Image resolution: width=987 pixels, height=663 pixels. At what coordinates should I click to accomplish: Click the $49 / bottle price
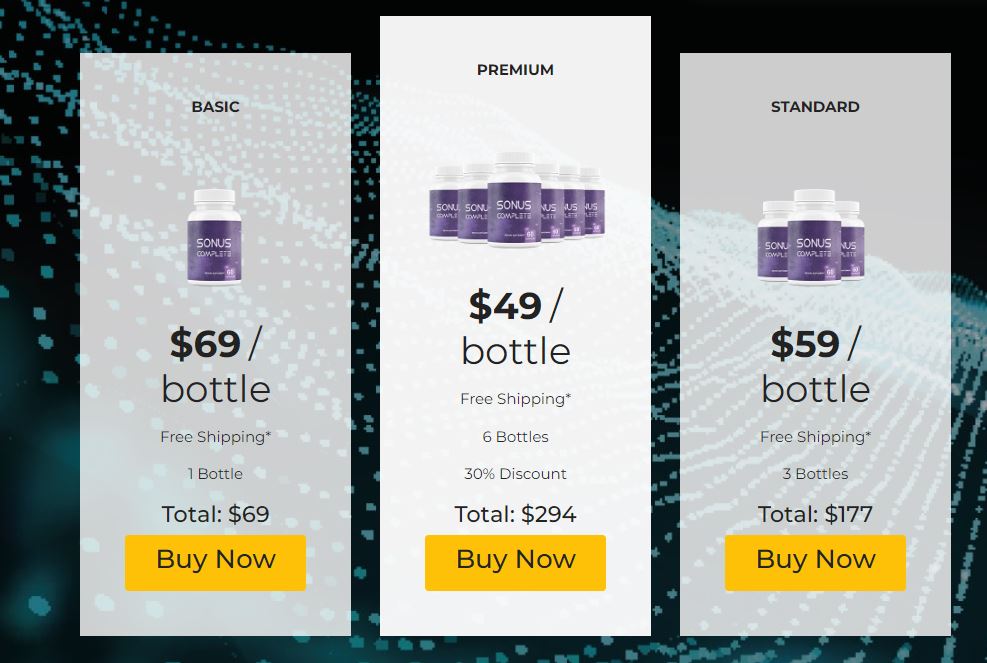pos(516,328)
